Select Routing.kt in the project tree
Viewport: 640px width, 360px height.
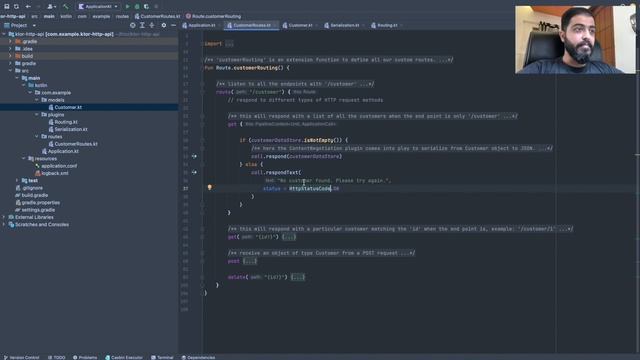click(x=63, y=122)
